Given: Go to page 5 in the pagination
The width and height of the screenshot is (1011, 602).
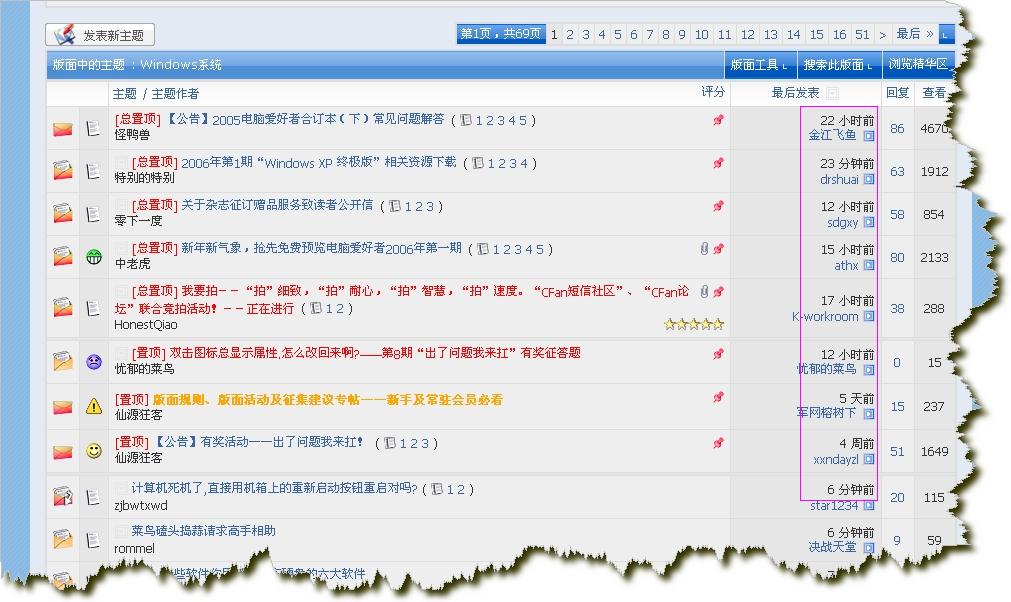Looking at the screenshot, I should click(x=618, y=34).
